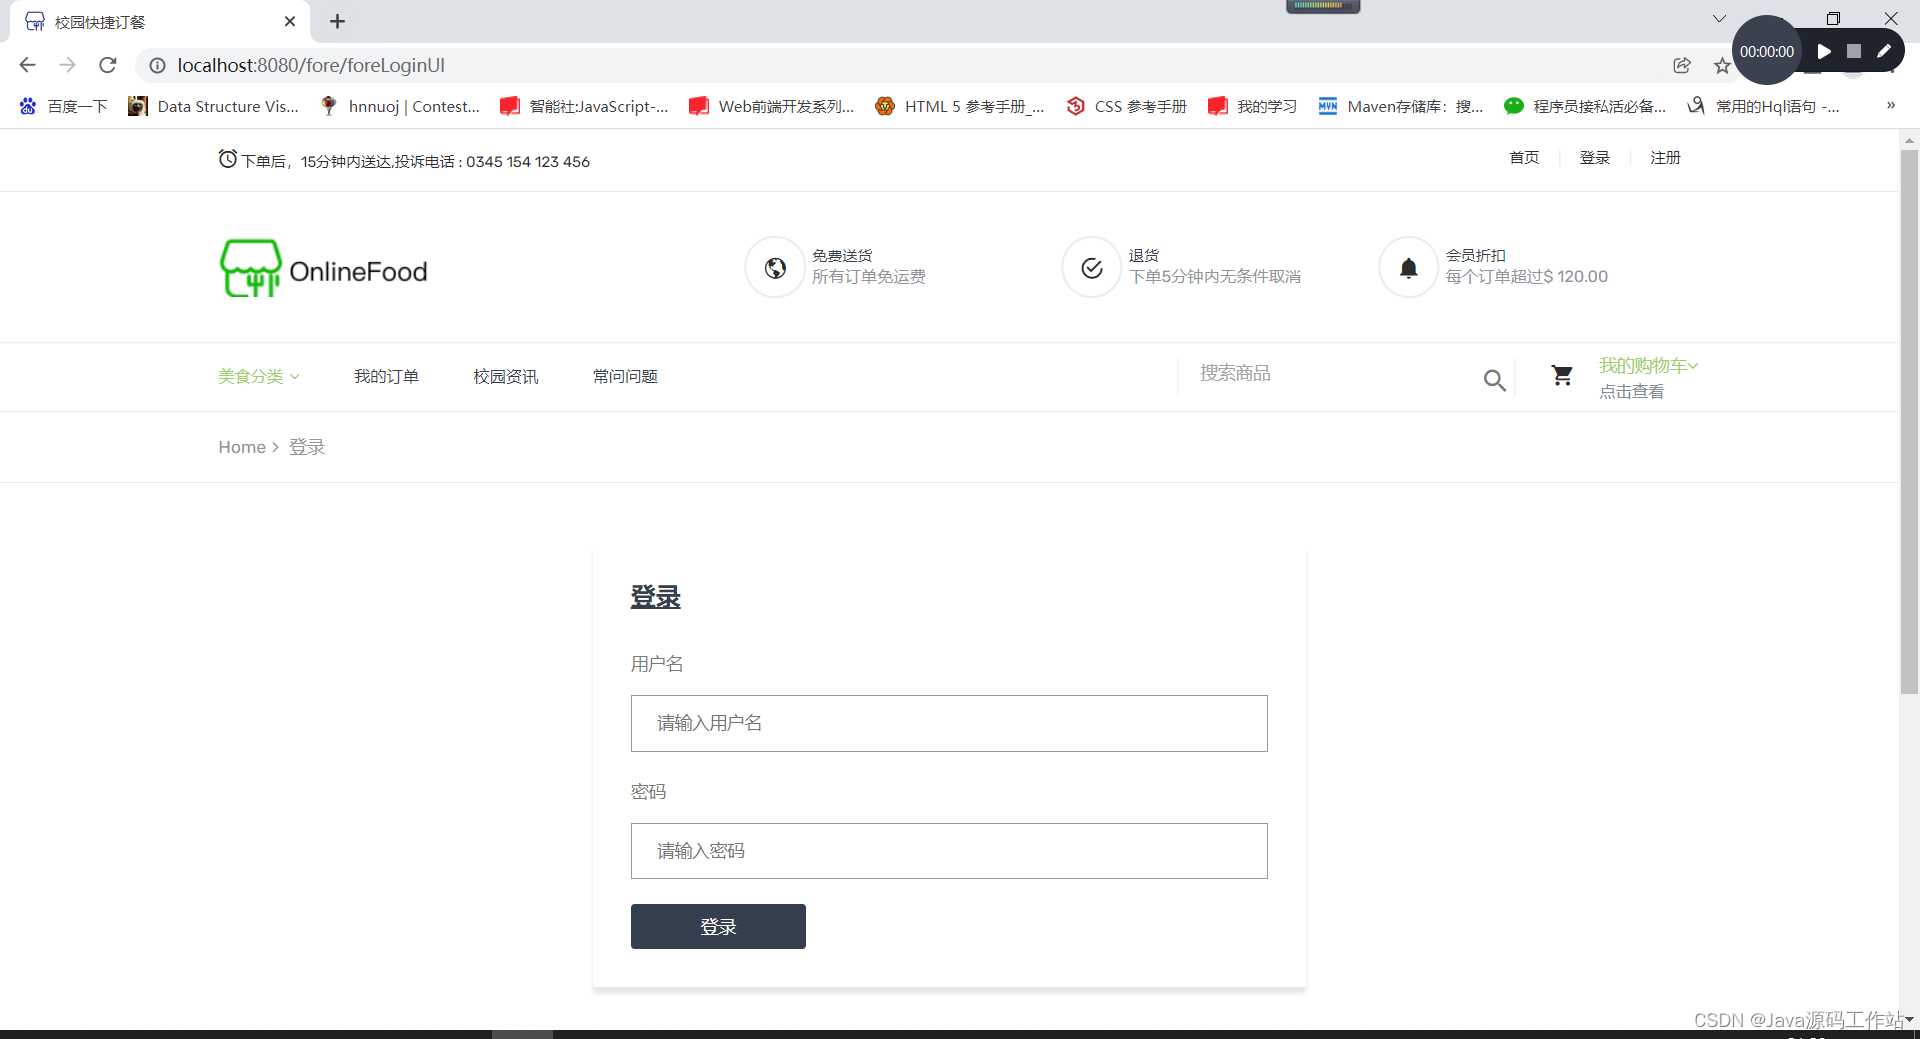1920x1039 pixels.
Task: Open the 程序员接私活必备 bookmark
Action: point(1585,106)
